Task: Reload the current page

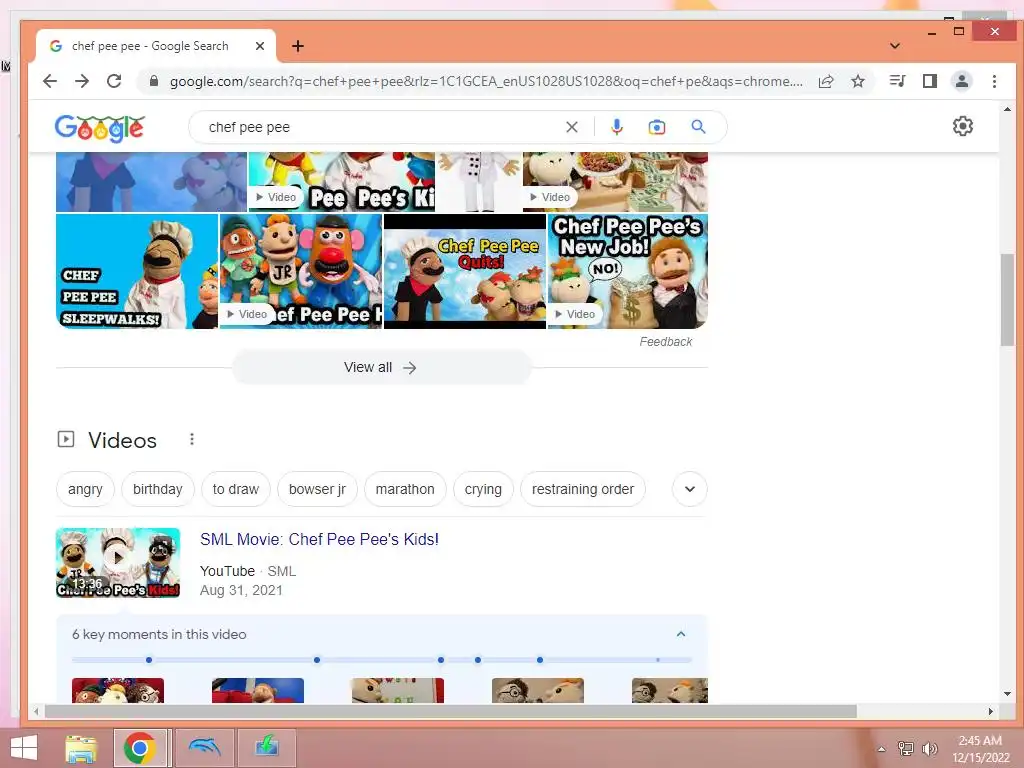Action: [114, 81]
